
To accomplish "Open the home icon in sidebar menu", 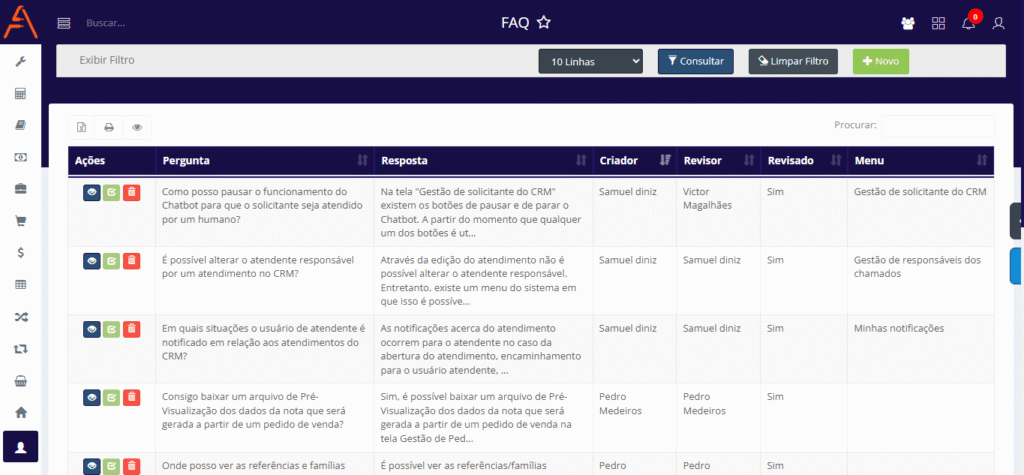I will 20,412.
